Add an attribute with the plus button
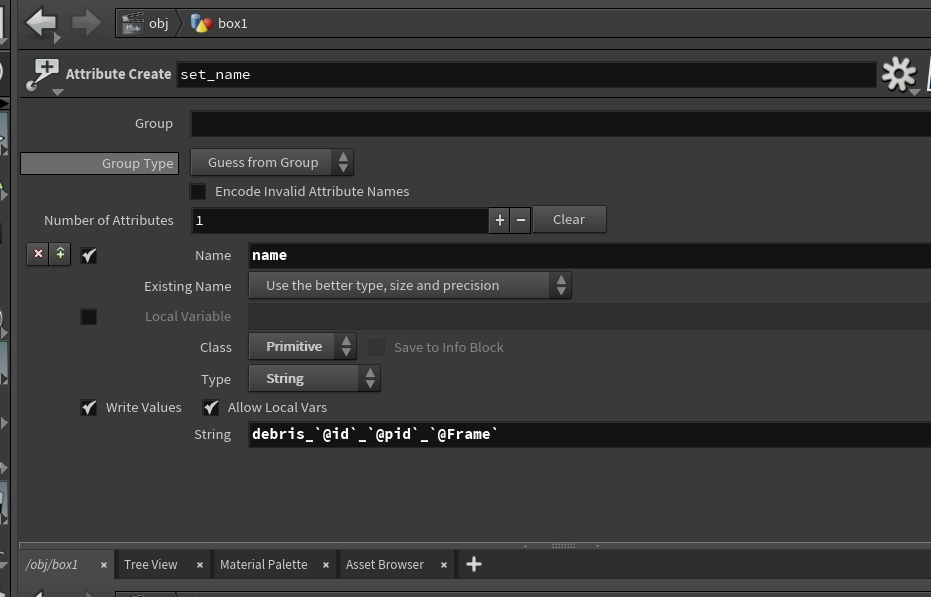Viewport: 931px width, 597px height. (x=499, y=220)
